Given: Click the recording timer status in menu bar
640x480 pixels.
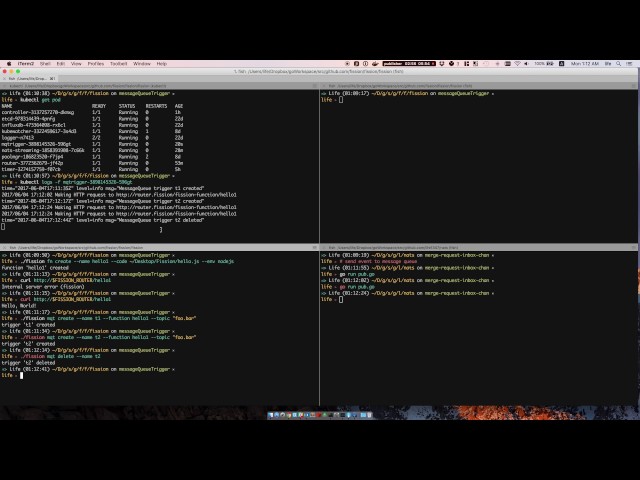Looking at the screenshot, I should pos(409,64).
